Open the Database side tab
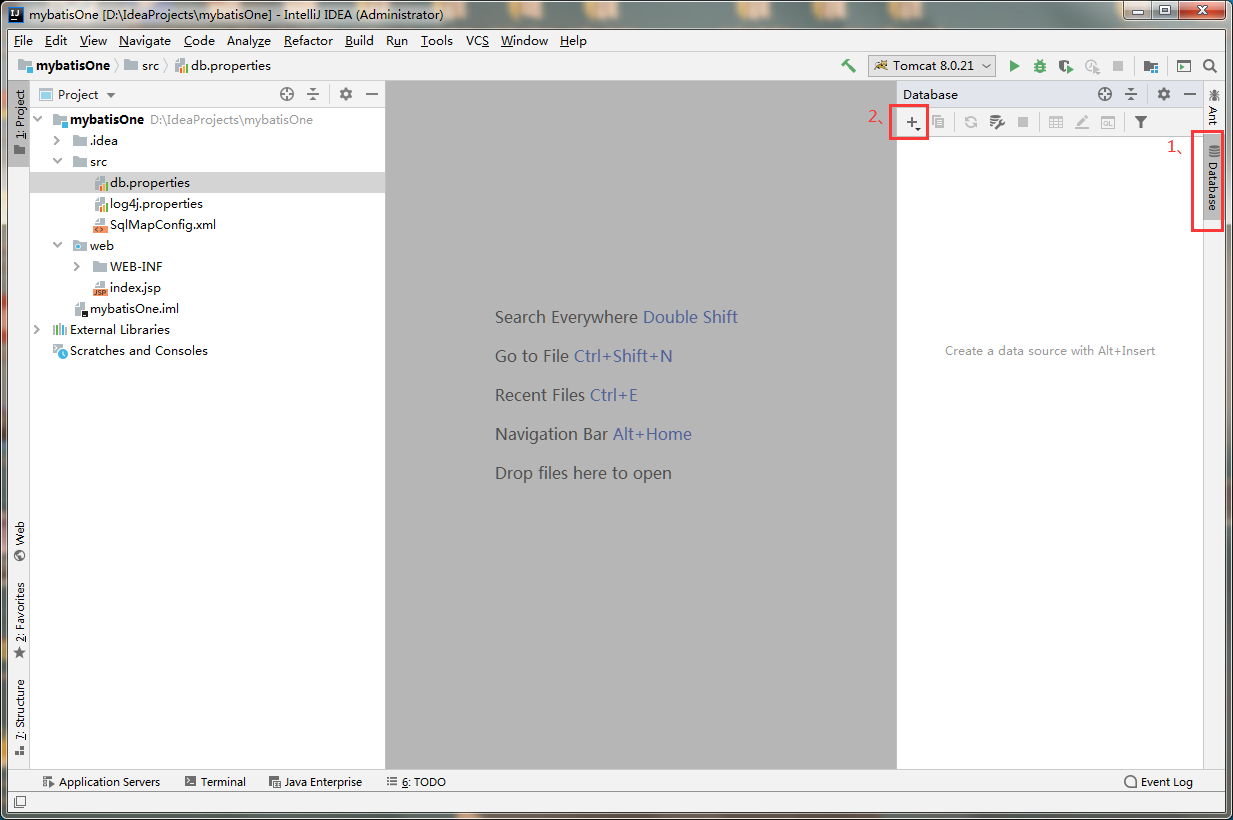Viewport: 1233px width, 820px height. click(x=1213, y=178)
